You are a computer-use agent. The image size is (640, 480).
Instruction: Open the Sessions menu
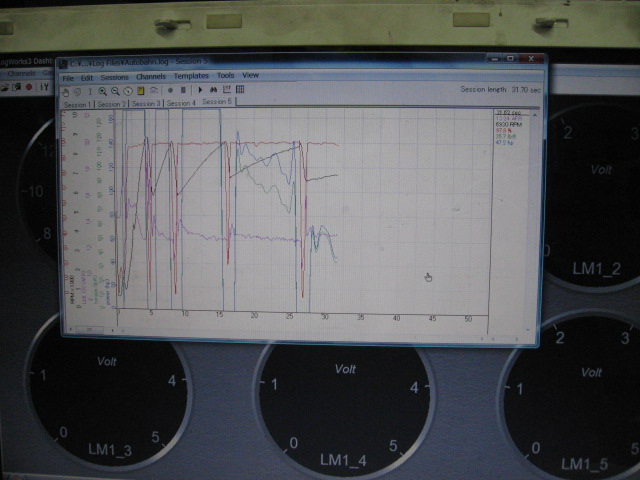pyautogui.click(x=114, y=77)
